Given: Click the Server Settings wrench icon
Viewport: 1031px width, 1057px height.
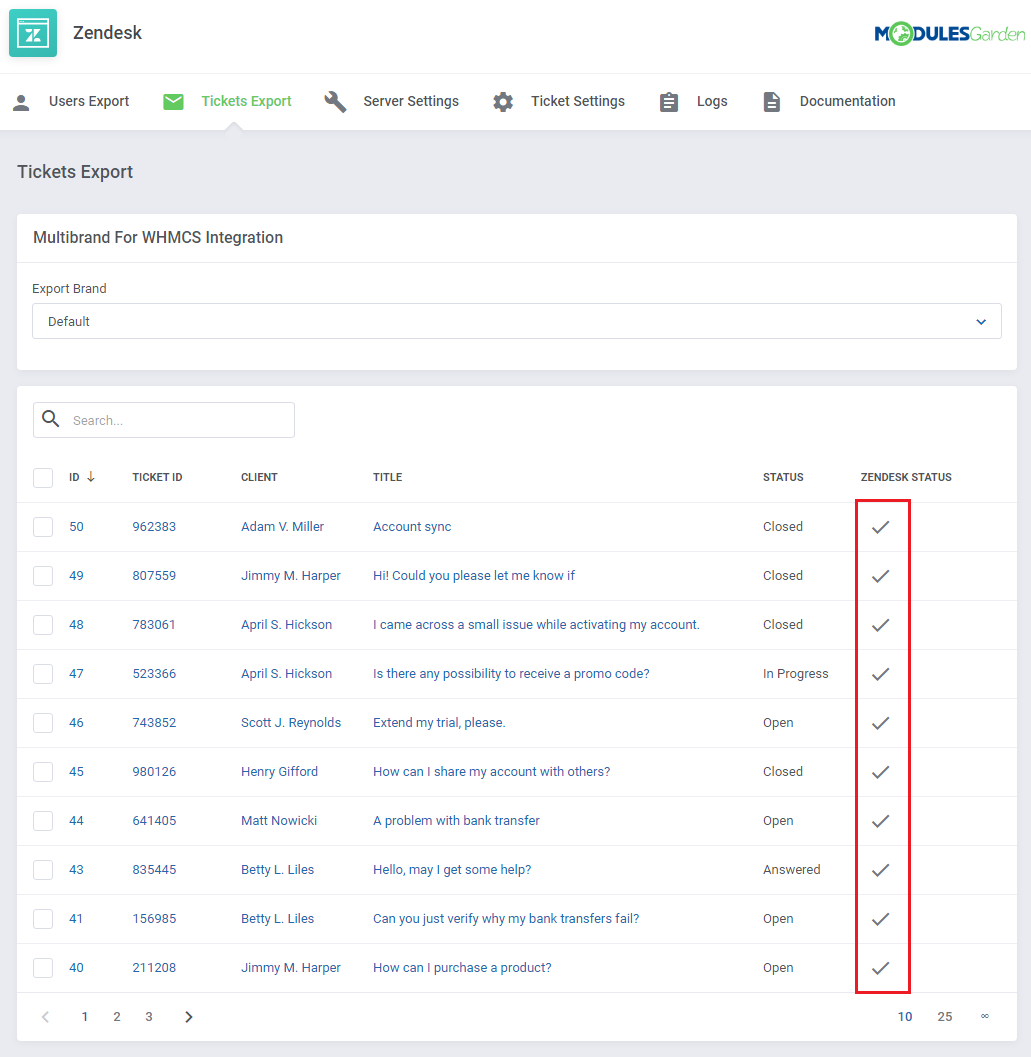Looking at the screenshot, I should tap(335, 102).
